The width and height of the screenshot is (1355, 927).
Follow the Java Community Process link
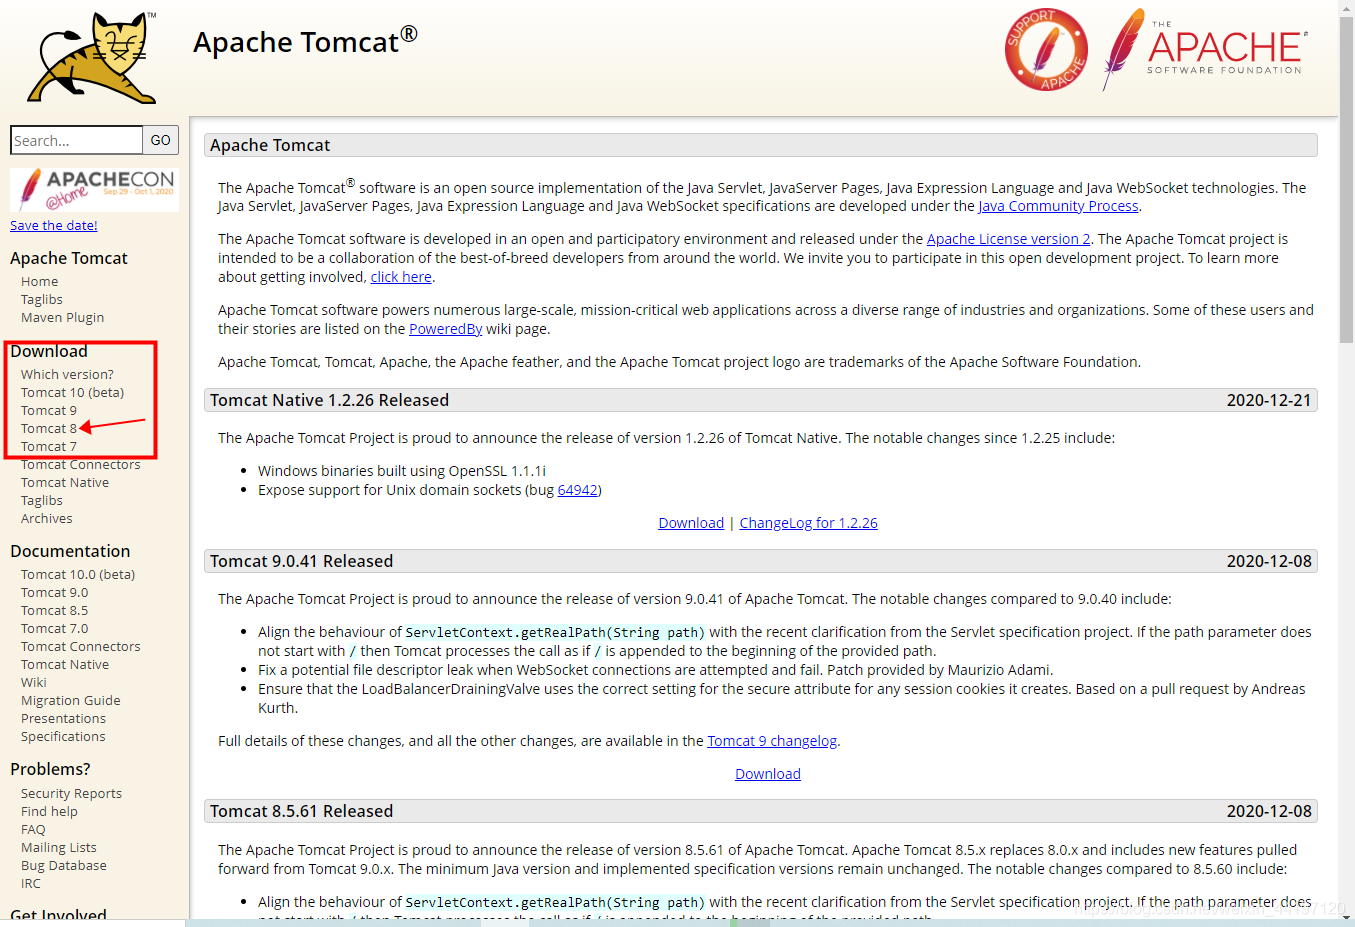[1058, 206]
